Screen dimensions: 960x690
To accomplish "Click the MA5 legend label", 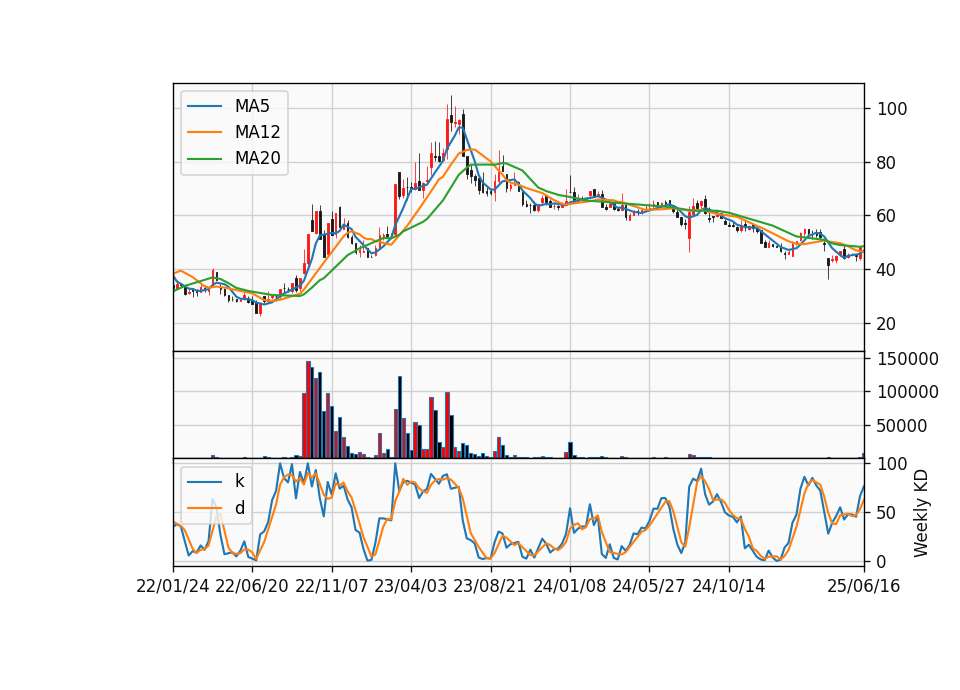I will 252,106.
